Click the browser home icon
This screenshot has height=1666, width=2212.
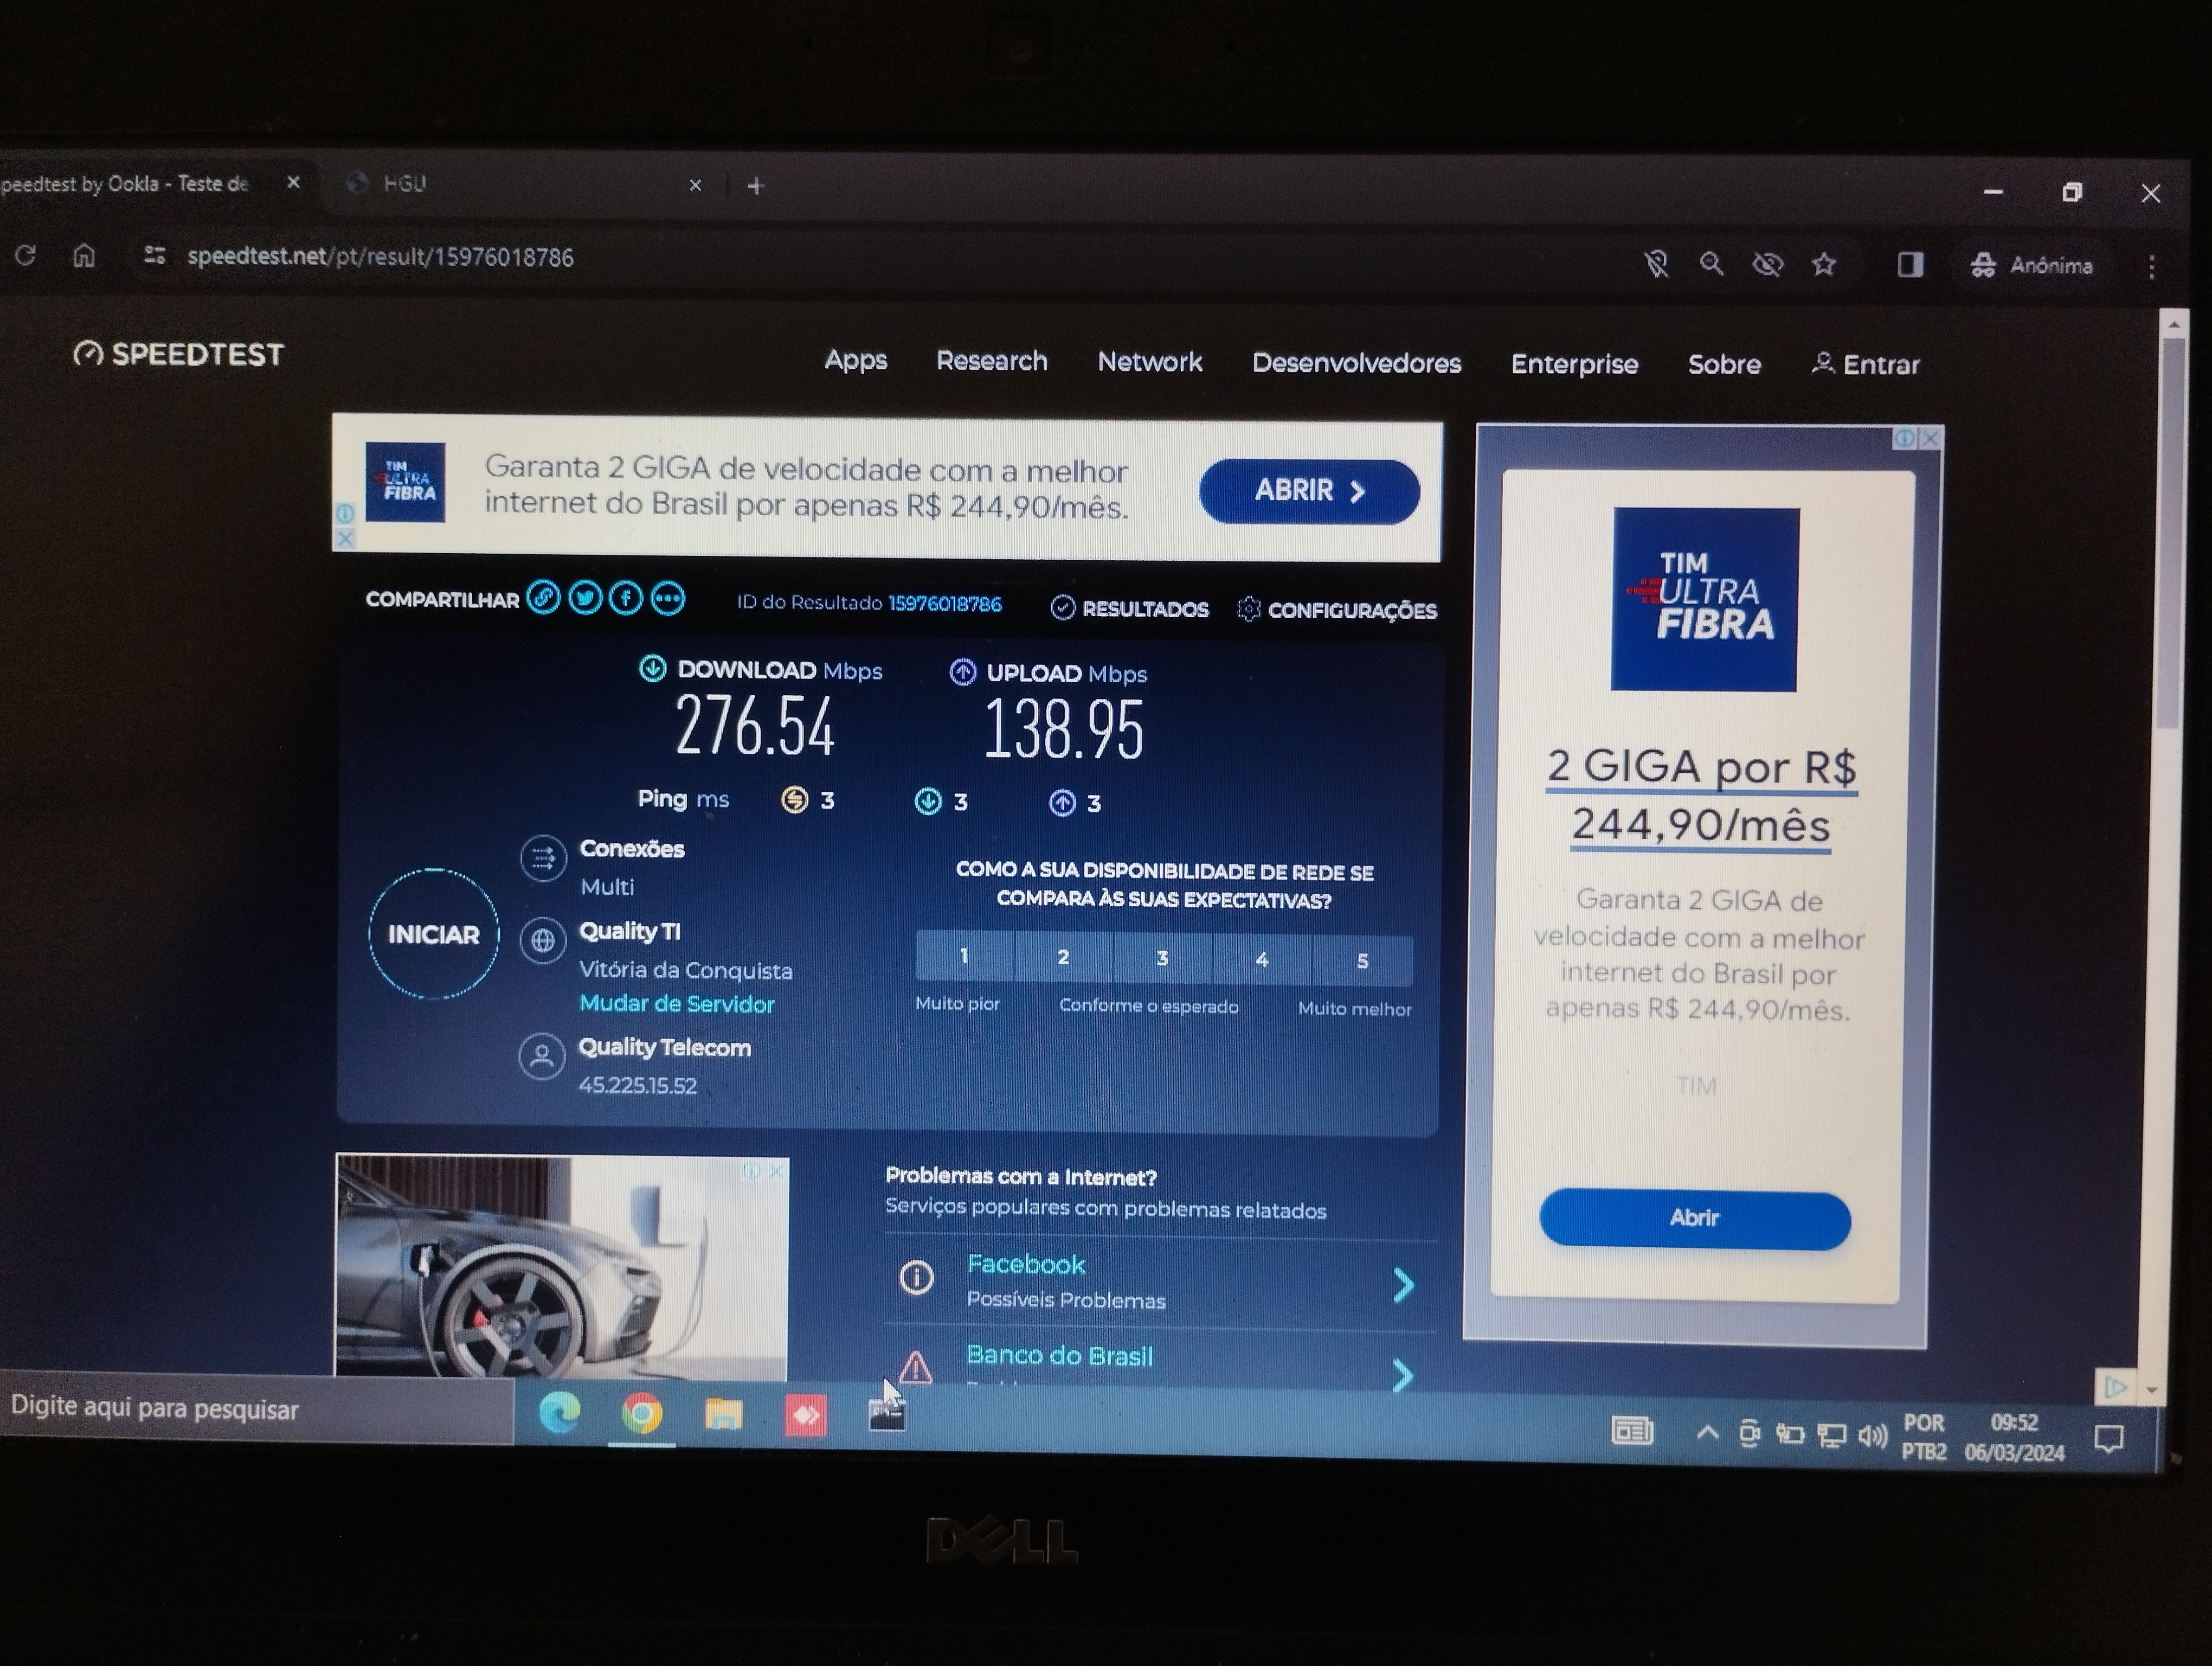pos(84,257)
